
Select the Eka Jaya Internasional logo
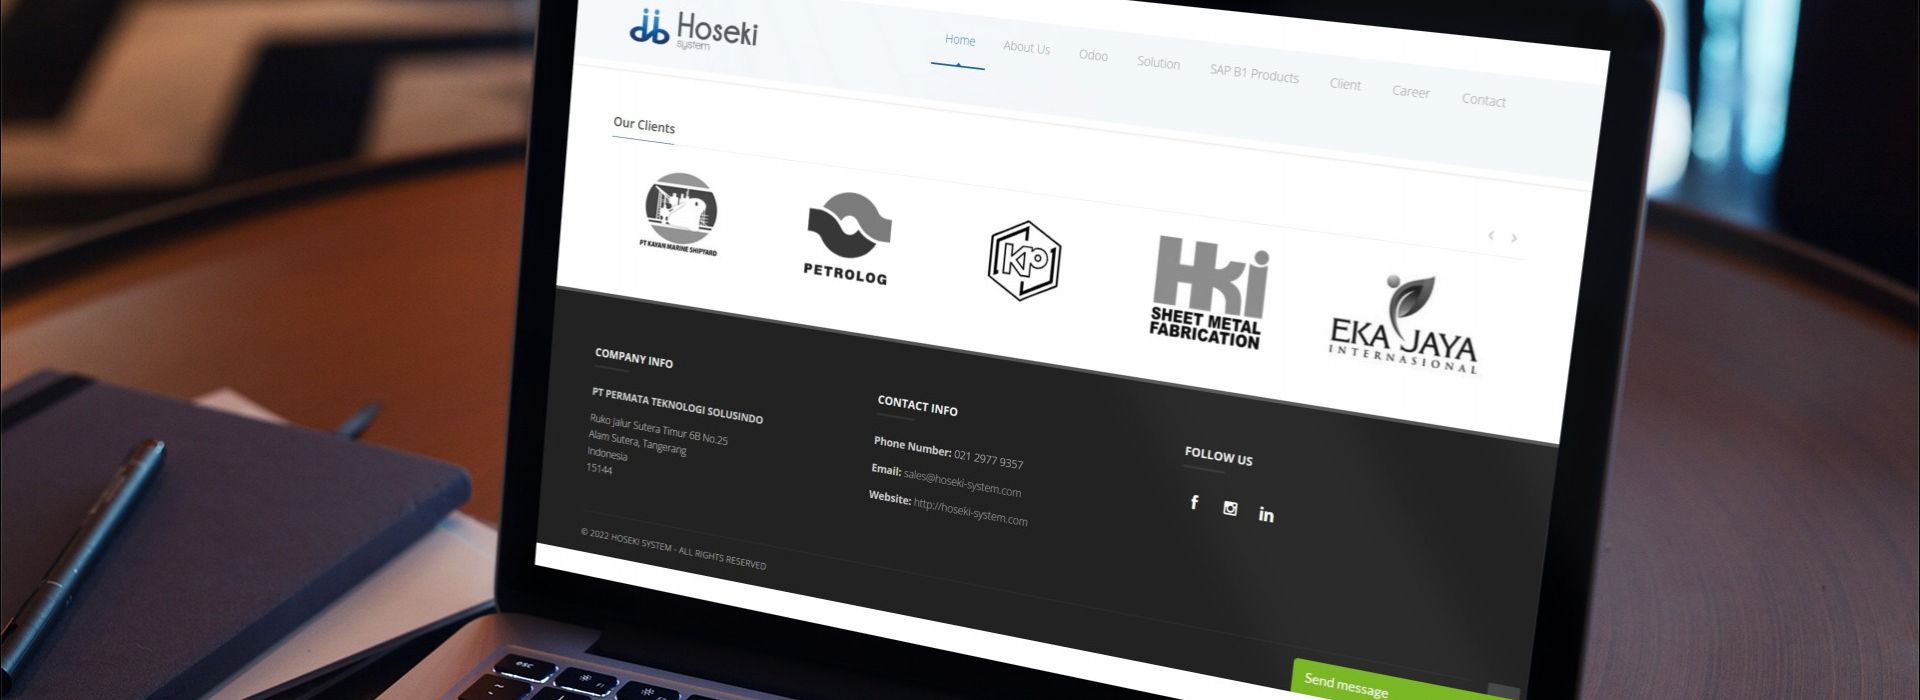pos(1404,325)
